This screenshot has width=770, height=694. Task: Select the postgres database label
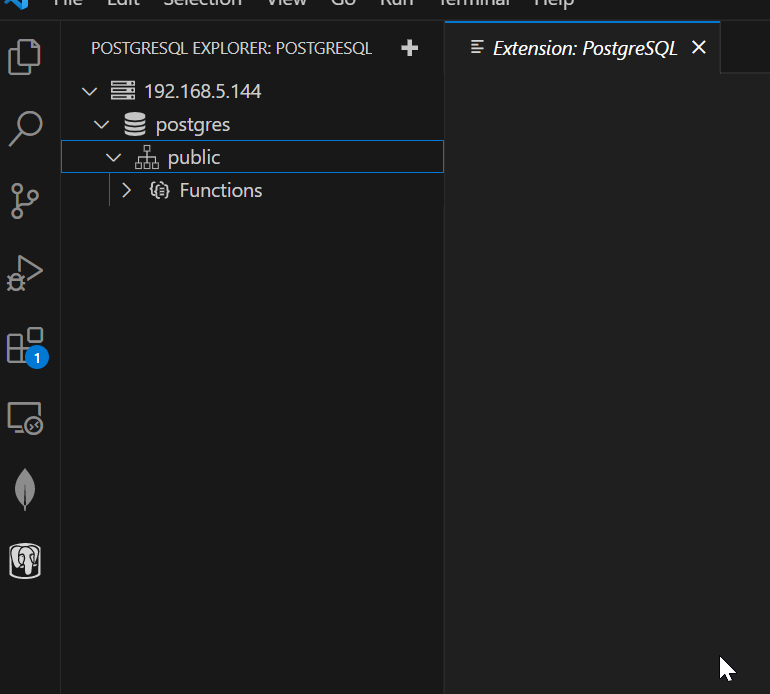click(x=193, y=125)
